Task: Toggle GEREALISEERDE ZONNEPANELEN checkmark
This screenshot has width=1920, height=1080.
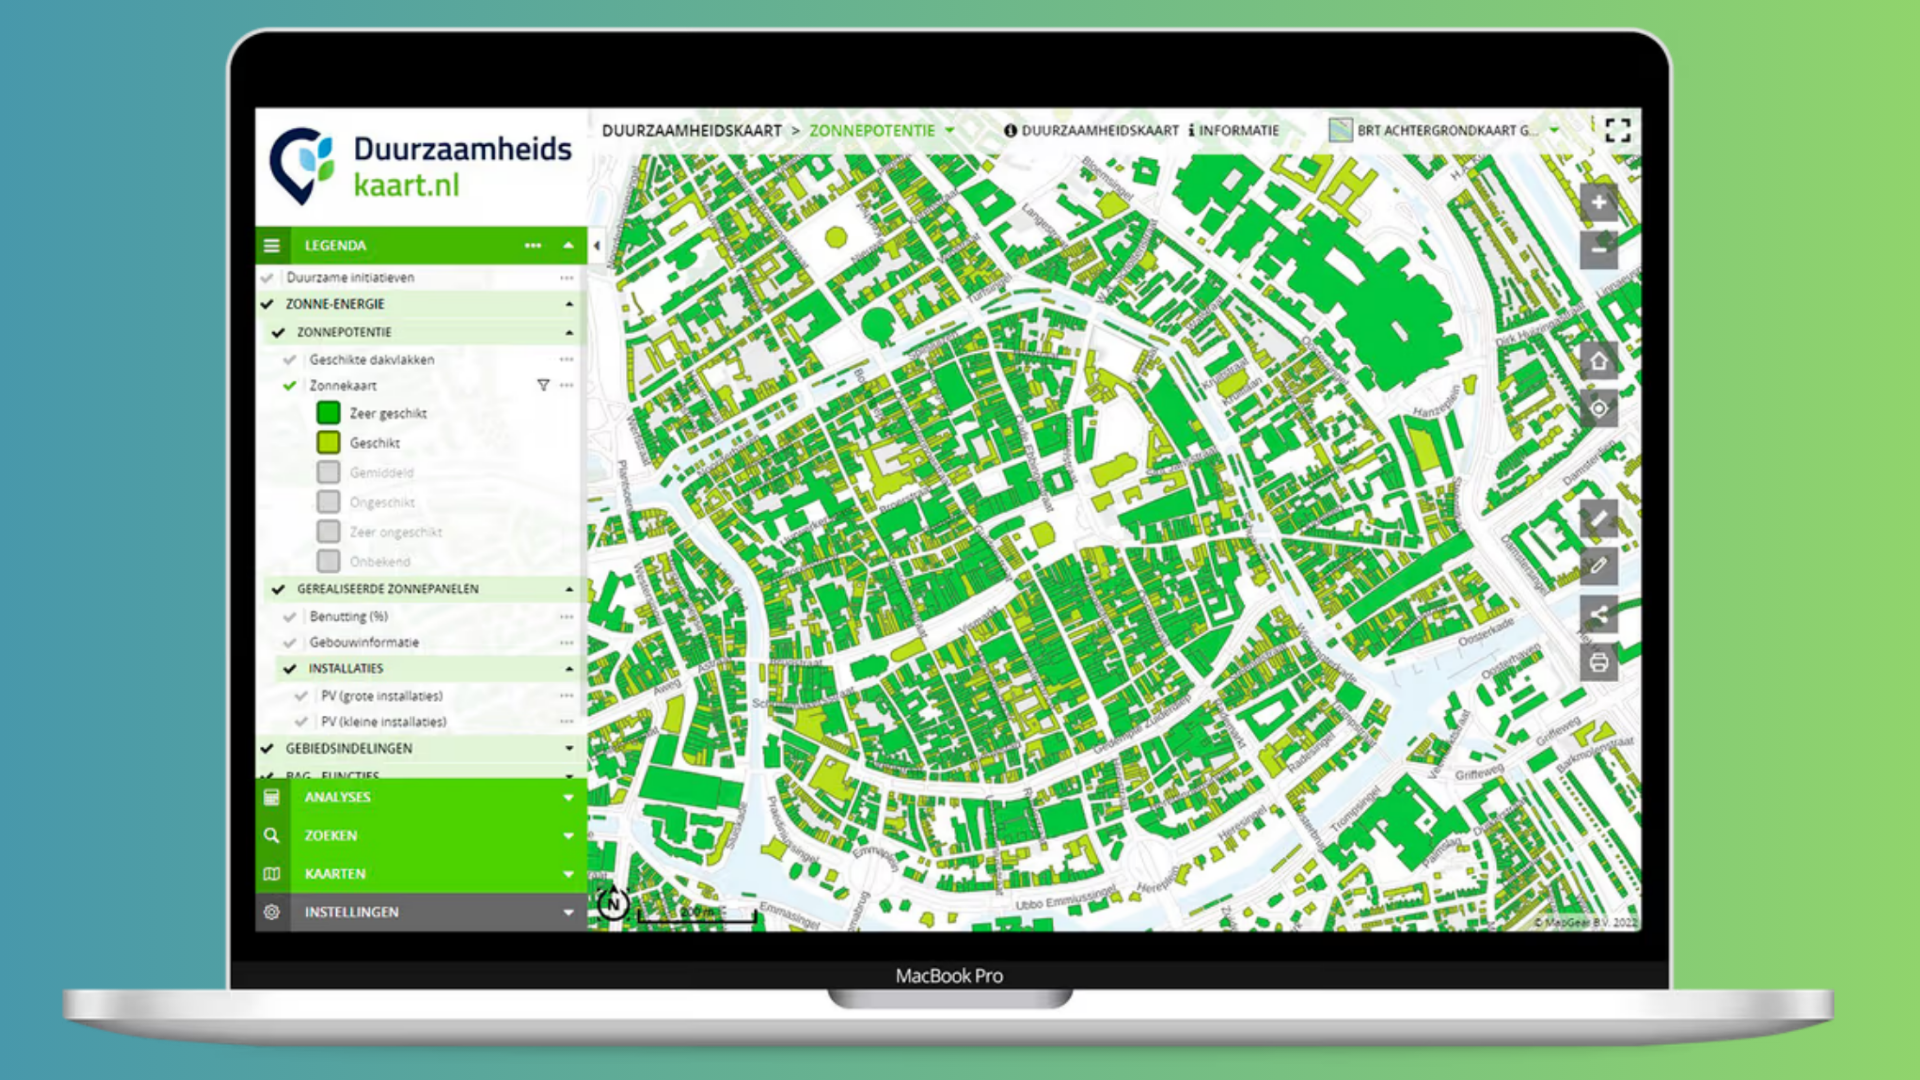Action: [x=278, y=589]
